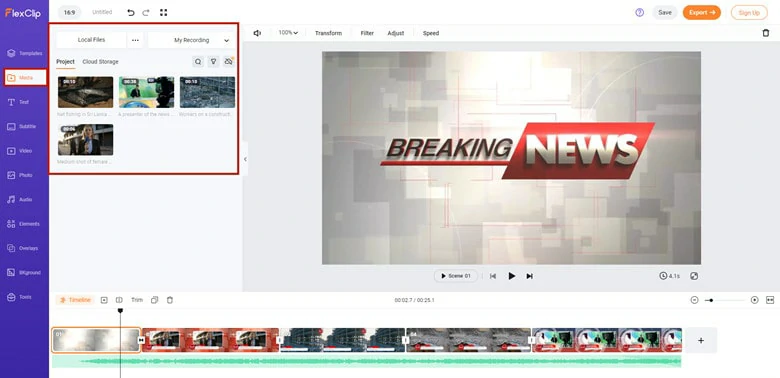
Task: Click the undo arrow icon
Action: 131,12
